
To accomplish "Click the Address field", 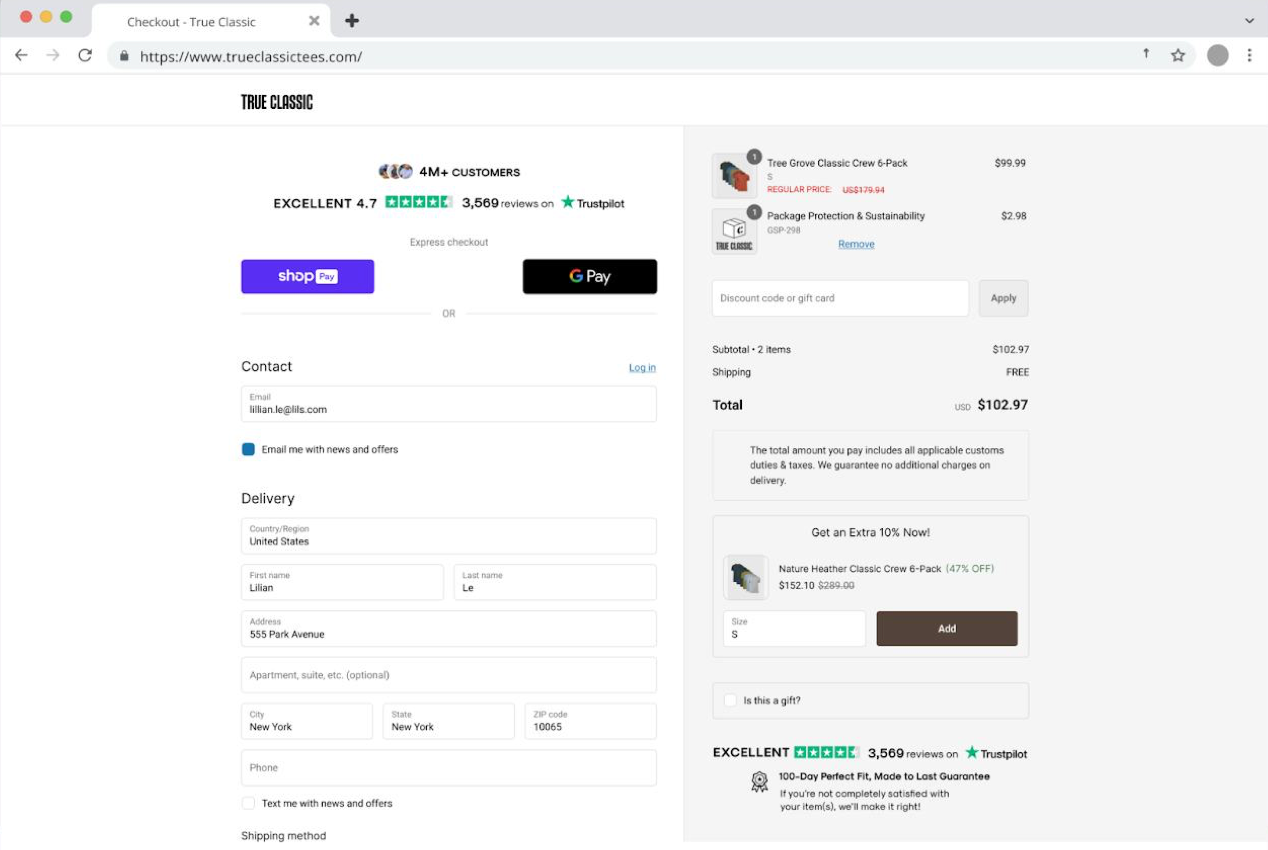I will [449, 629].
